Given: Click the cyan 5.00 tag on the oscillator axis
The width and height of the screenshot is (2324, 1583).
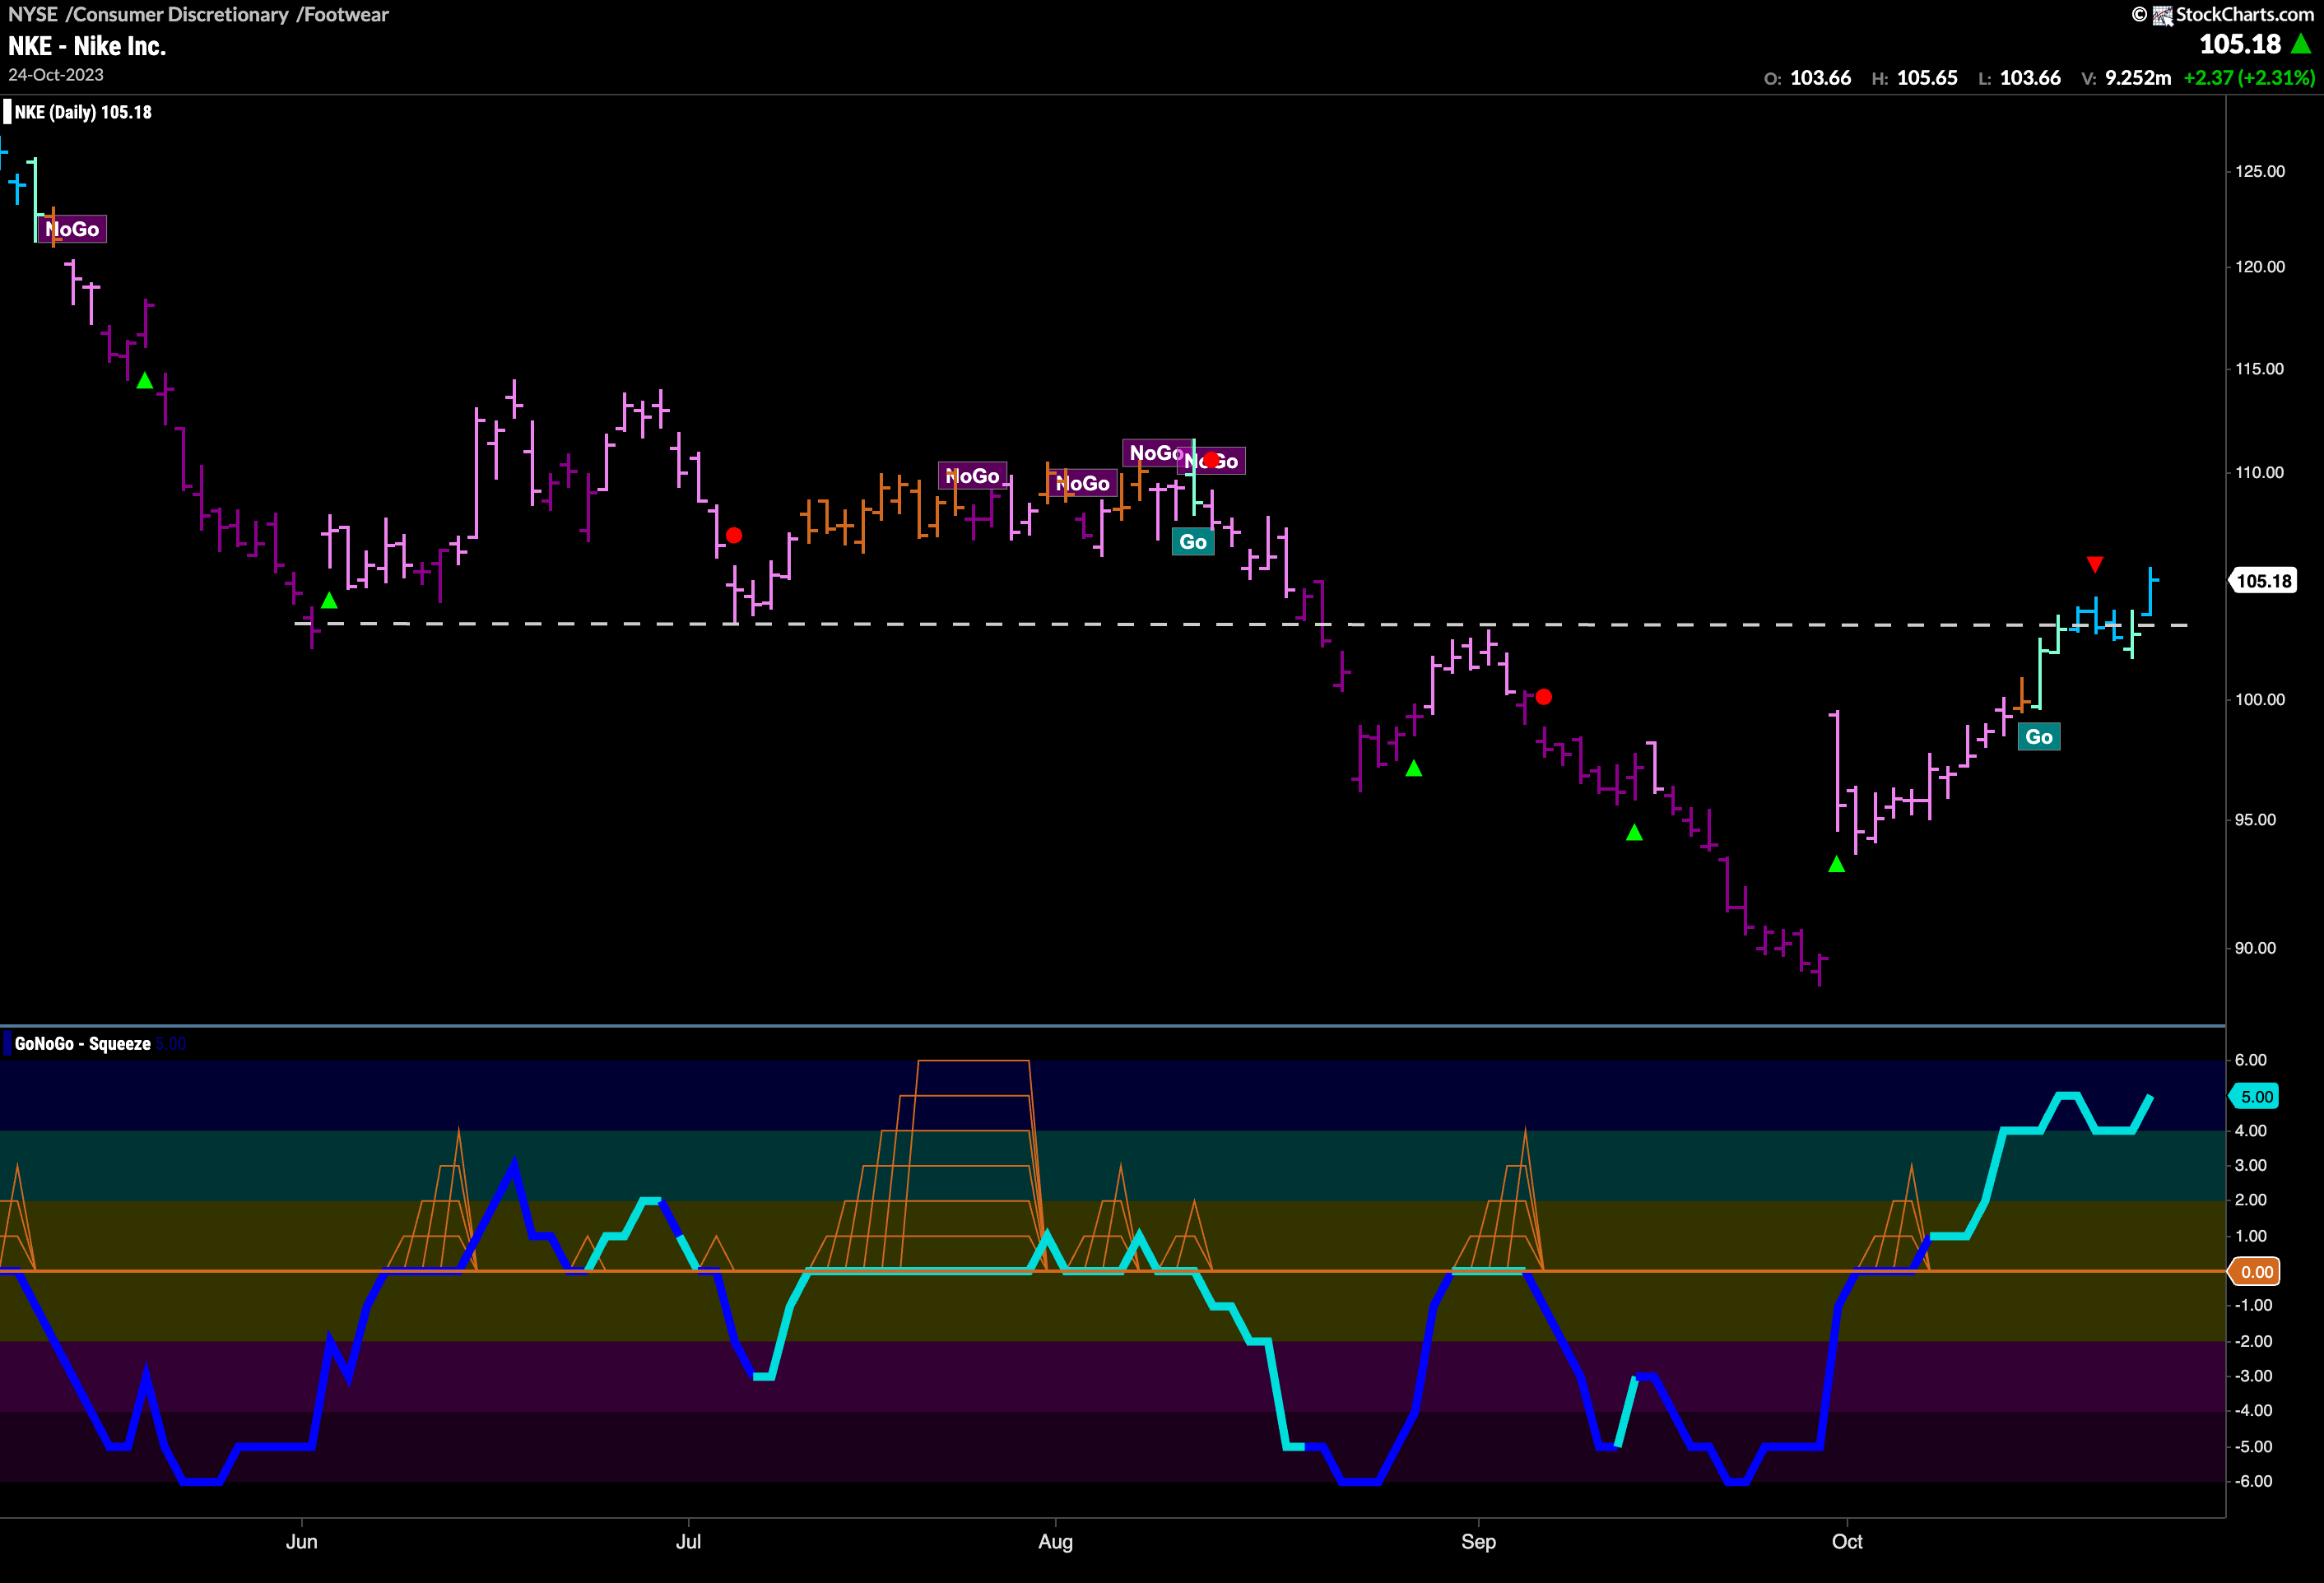Looking at the screenshot, I should [x=2255, y=1097].
